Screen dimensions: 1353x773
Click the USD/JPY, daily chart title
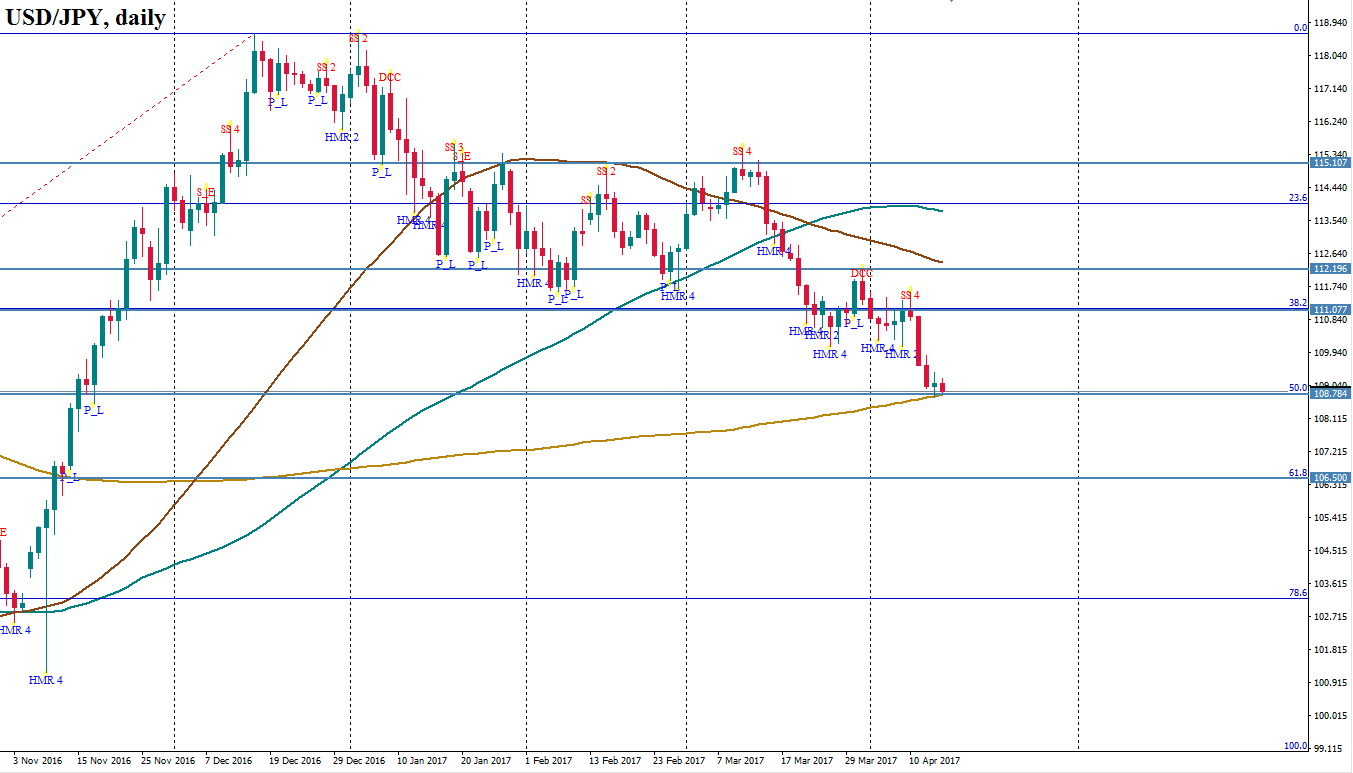coord(87,17)
